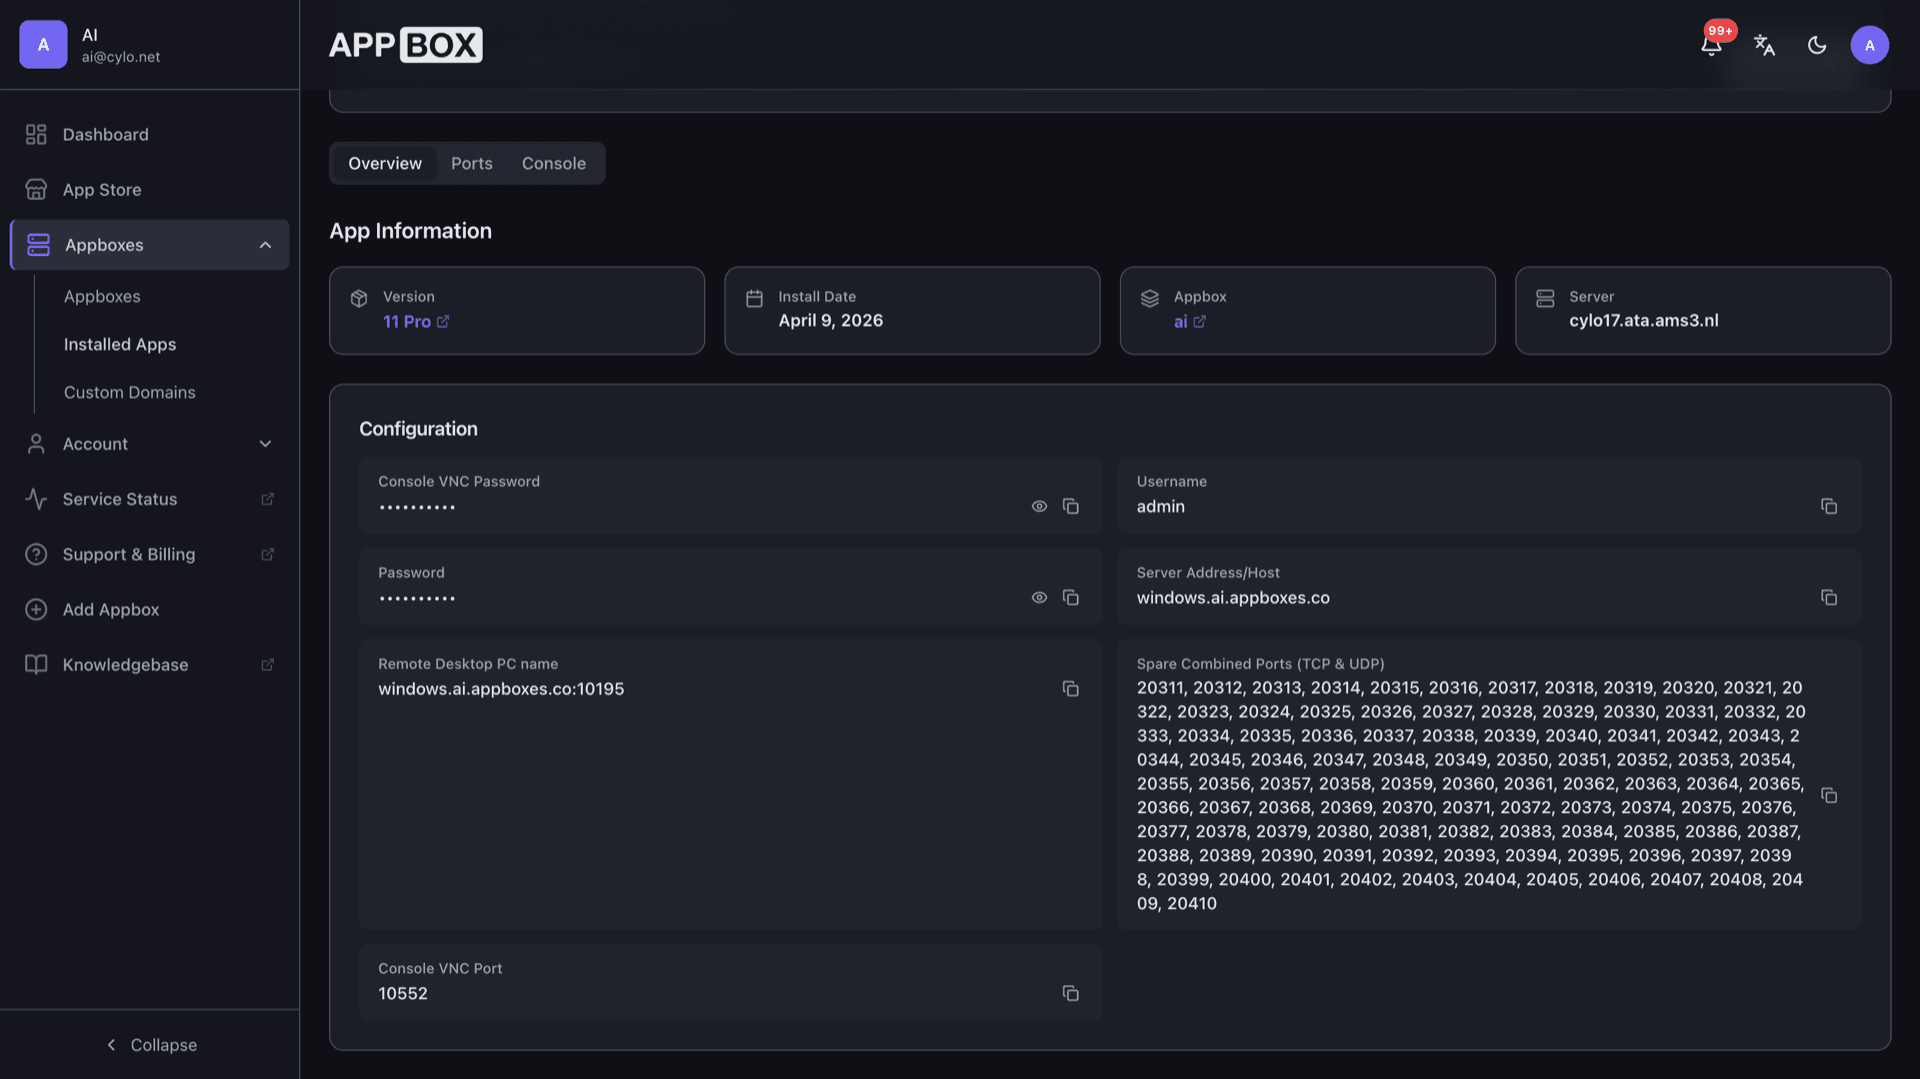Click the Dashboard grid icon
This screenshot has height=1079, width=1920.
coord(36,135)
